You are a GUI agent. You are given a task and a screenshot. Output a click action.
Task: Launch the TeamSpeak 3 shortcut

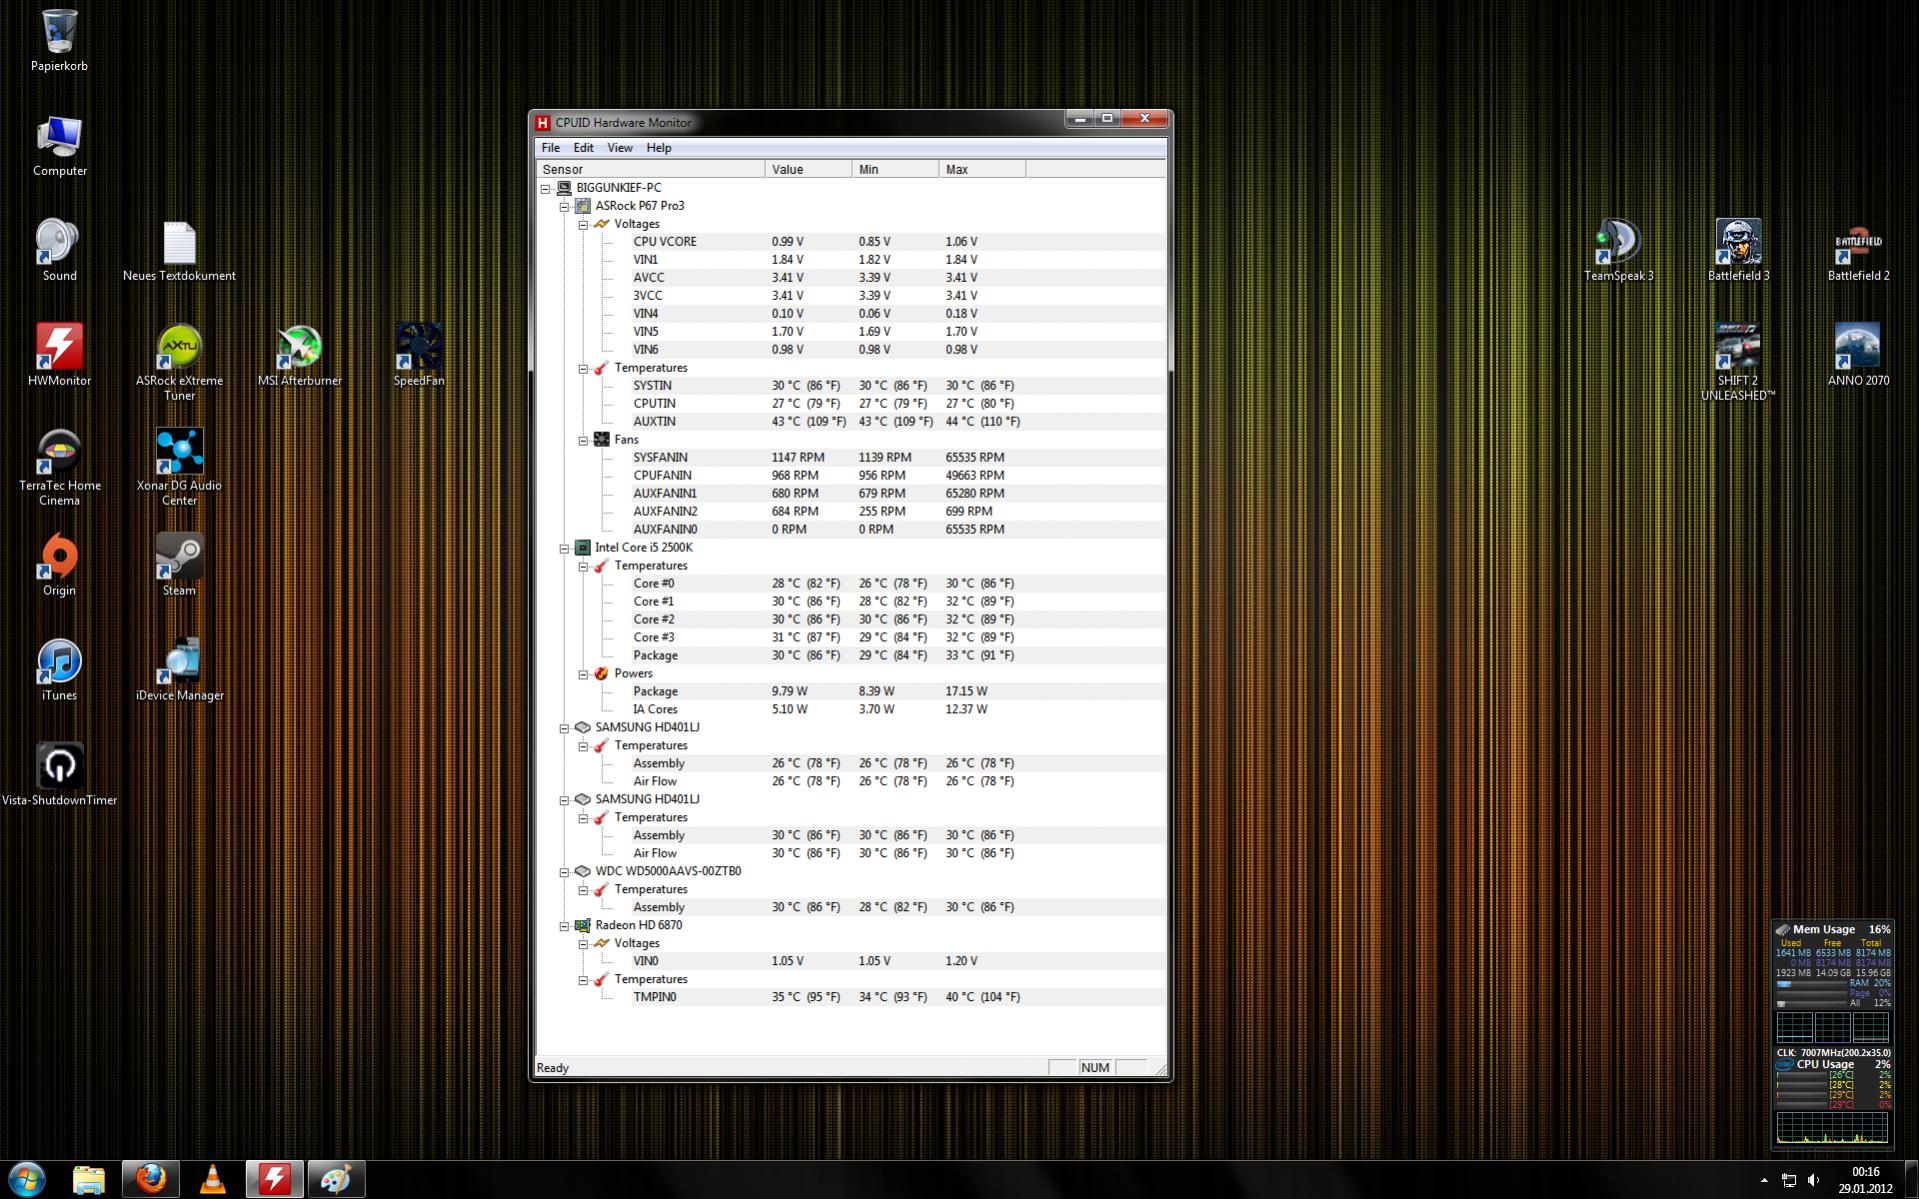pyautogui.click(x=1618, y=250)
